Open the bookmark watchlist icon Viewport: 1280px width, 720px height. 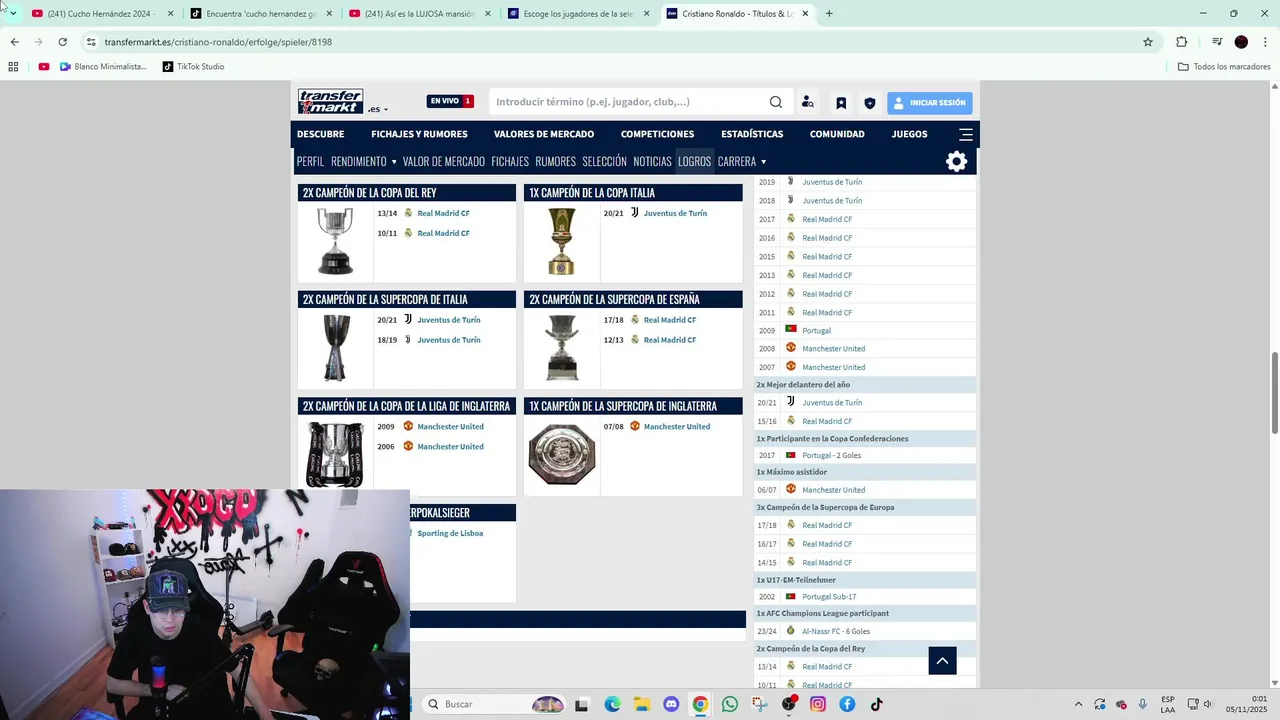tap(841, 103)
